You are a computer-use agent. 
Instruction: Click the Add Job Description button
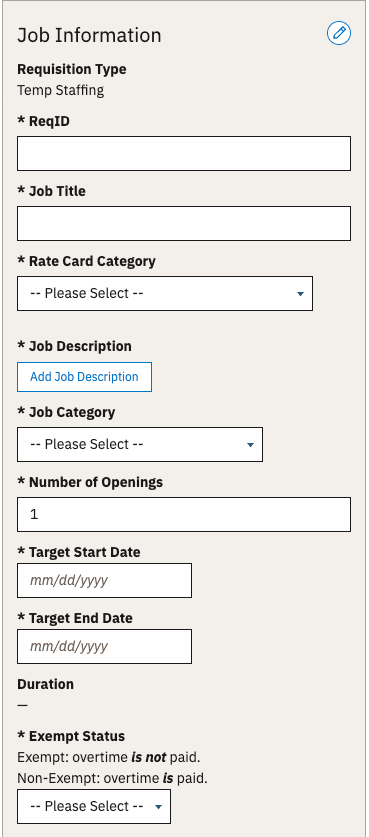tap(84, 377)
